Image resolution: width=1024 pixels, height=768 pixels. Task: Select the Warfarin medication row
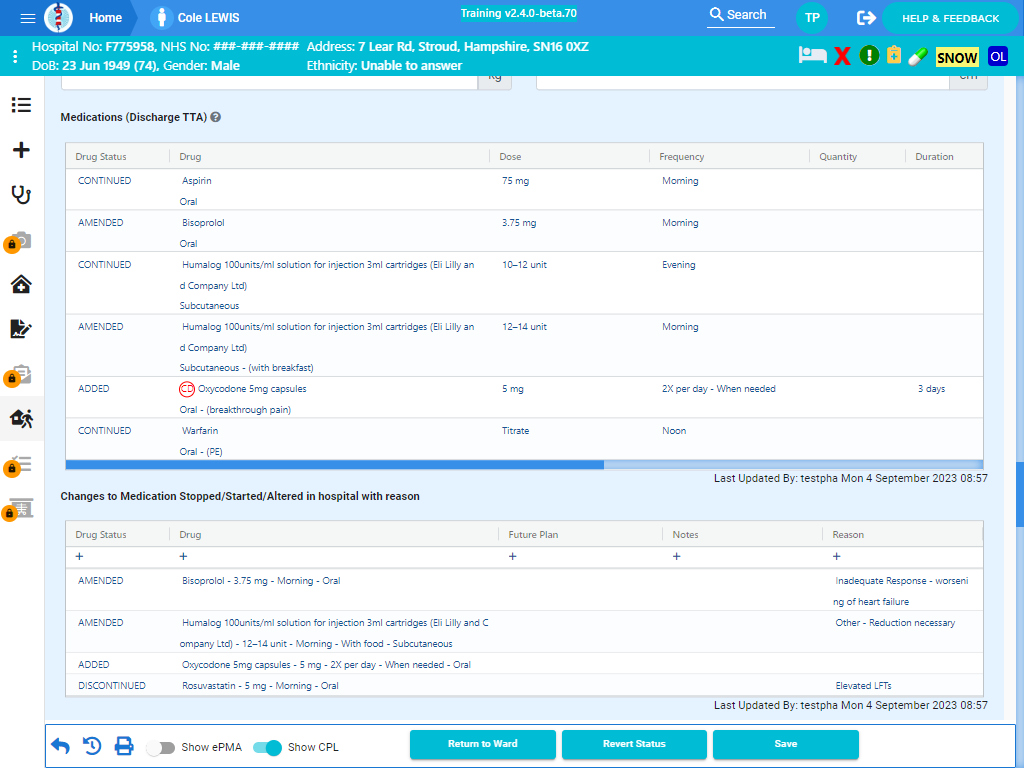524,440
